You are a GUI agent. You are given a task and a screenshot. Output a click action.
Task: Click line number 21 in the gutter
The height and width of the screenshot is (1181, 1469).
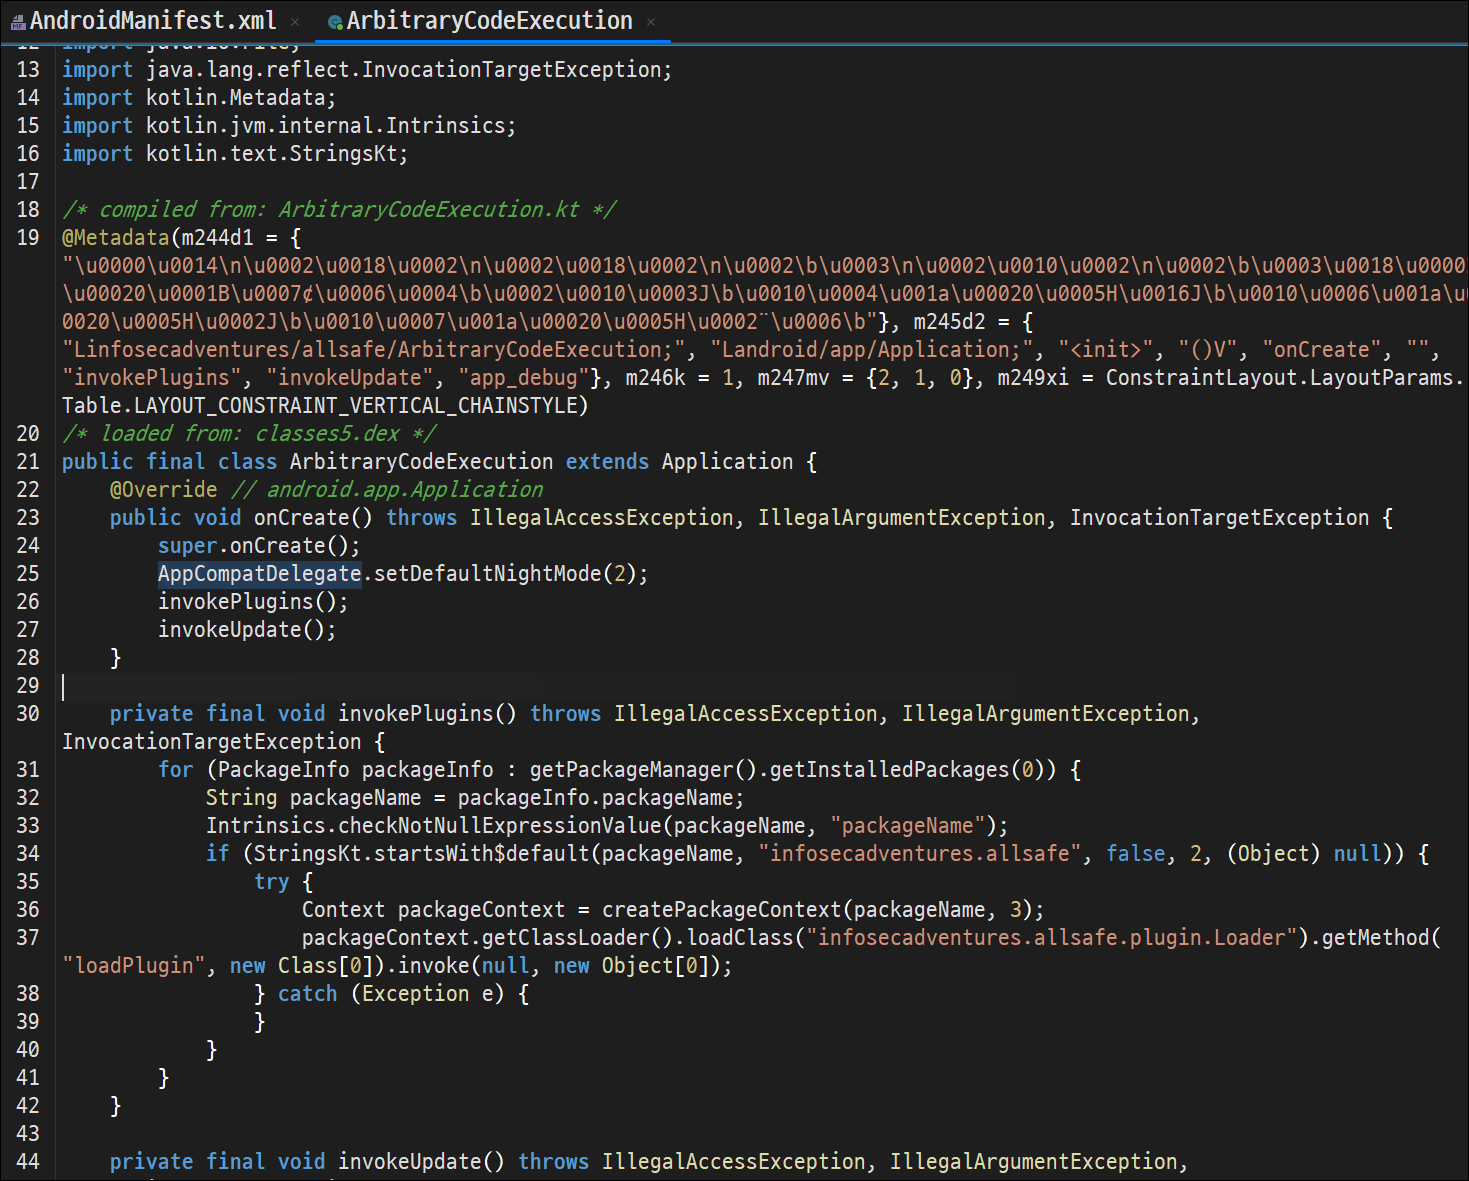click(28, 462)
